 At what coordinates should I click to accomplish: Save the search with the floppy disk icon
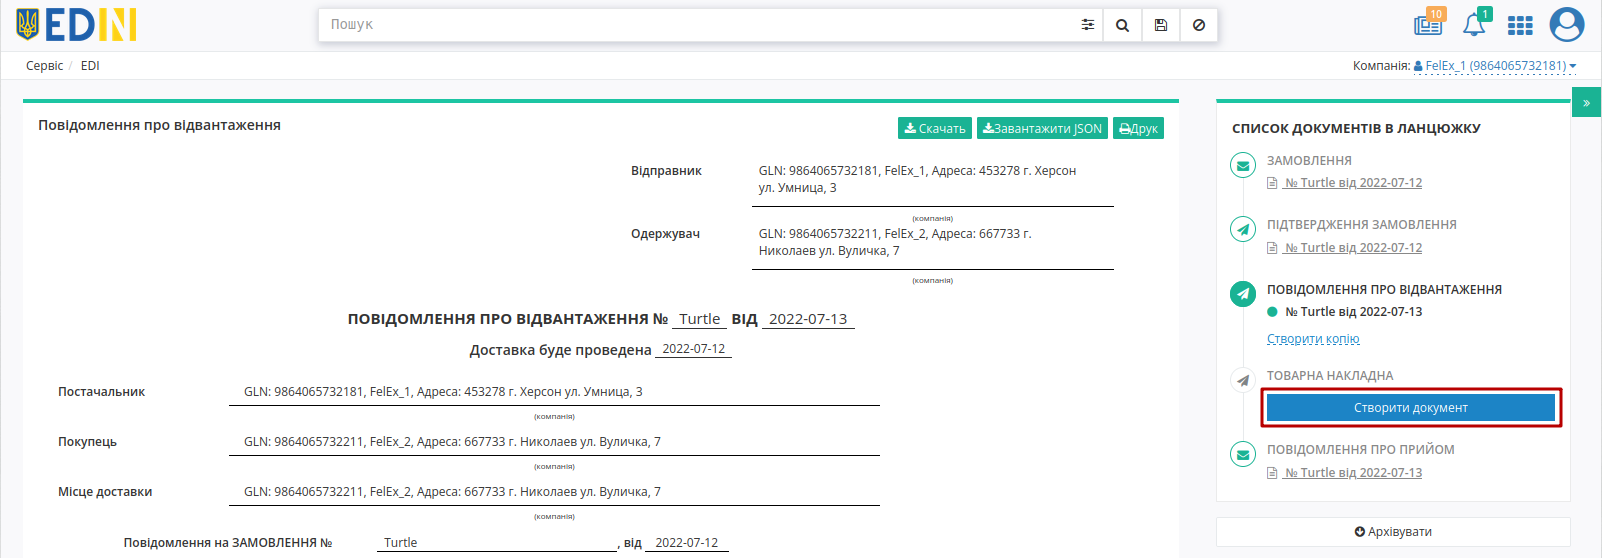tap(1160, 25)
